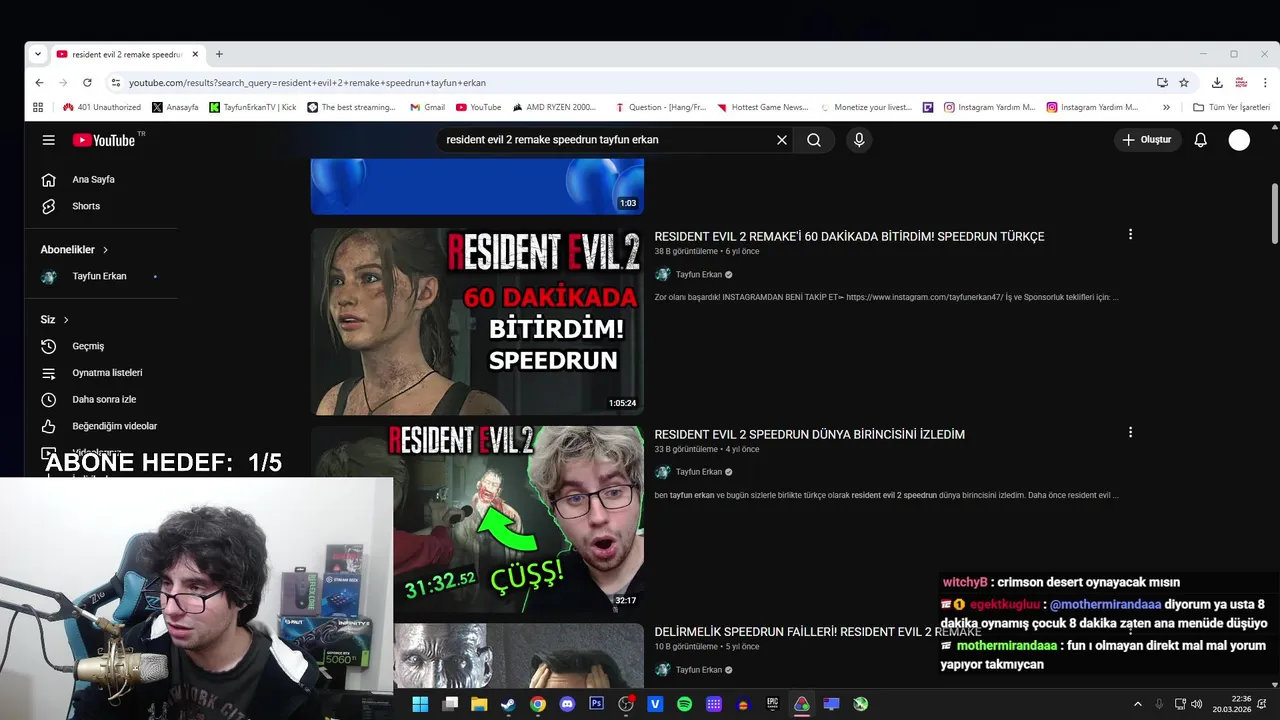Viewport: 1280px width, 720px height.
Task: Go to the YouTube logo home link
Action: (104, 140)
